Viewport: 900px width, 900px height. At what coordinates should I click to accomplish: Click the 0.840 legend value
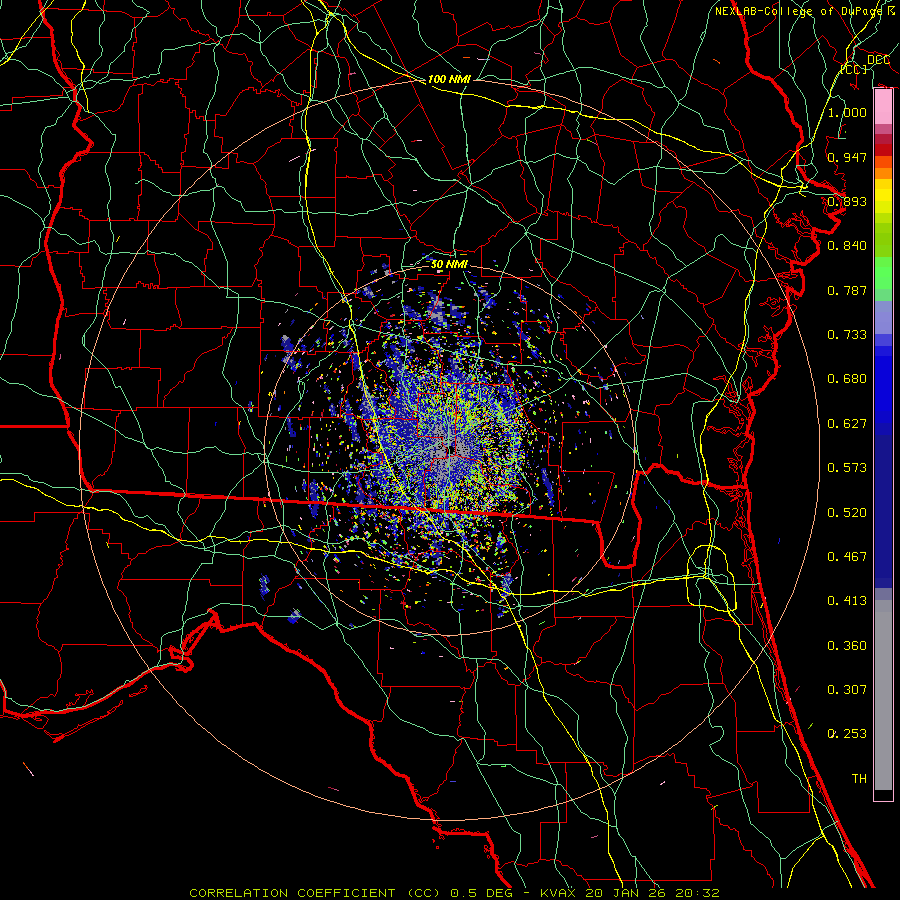tap(847, 246)
